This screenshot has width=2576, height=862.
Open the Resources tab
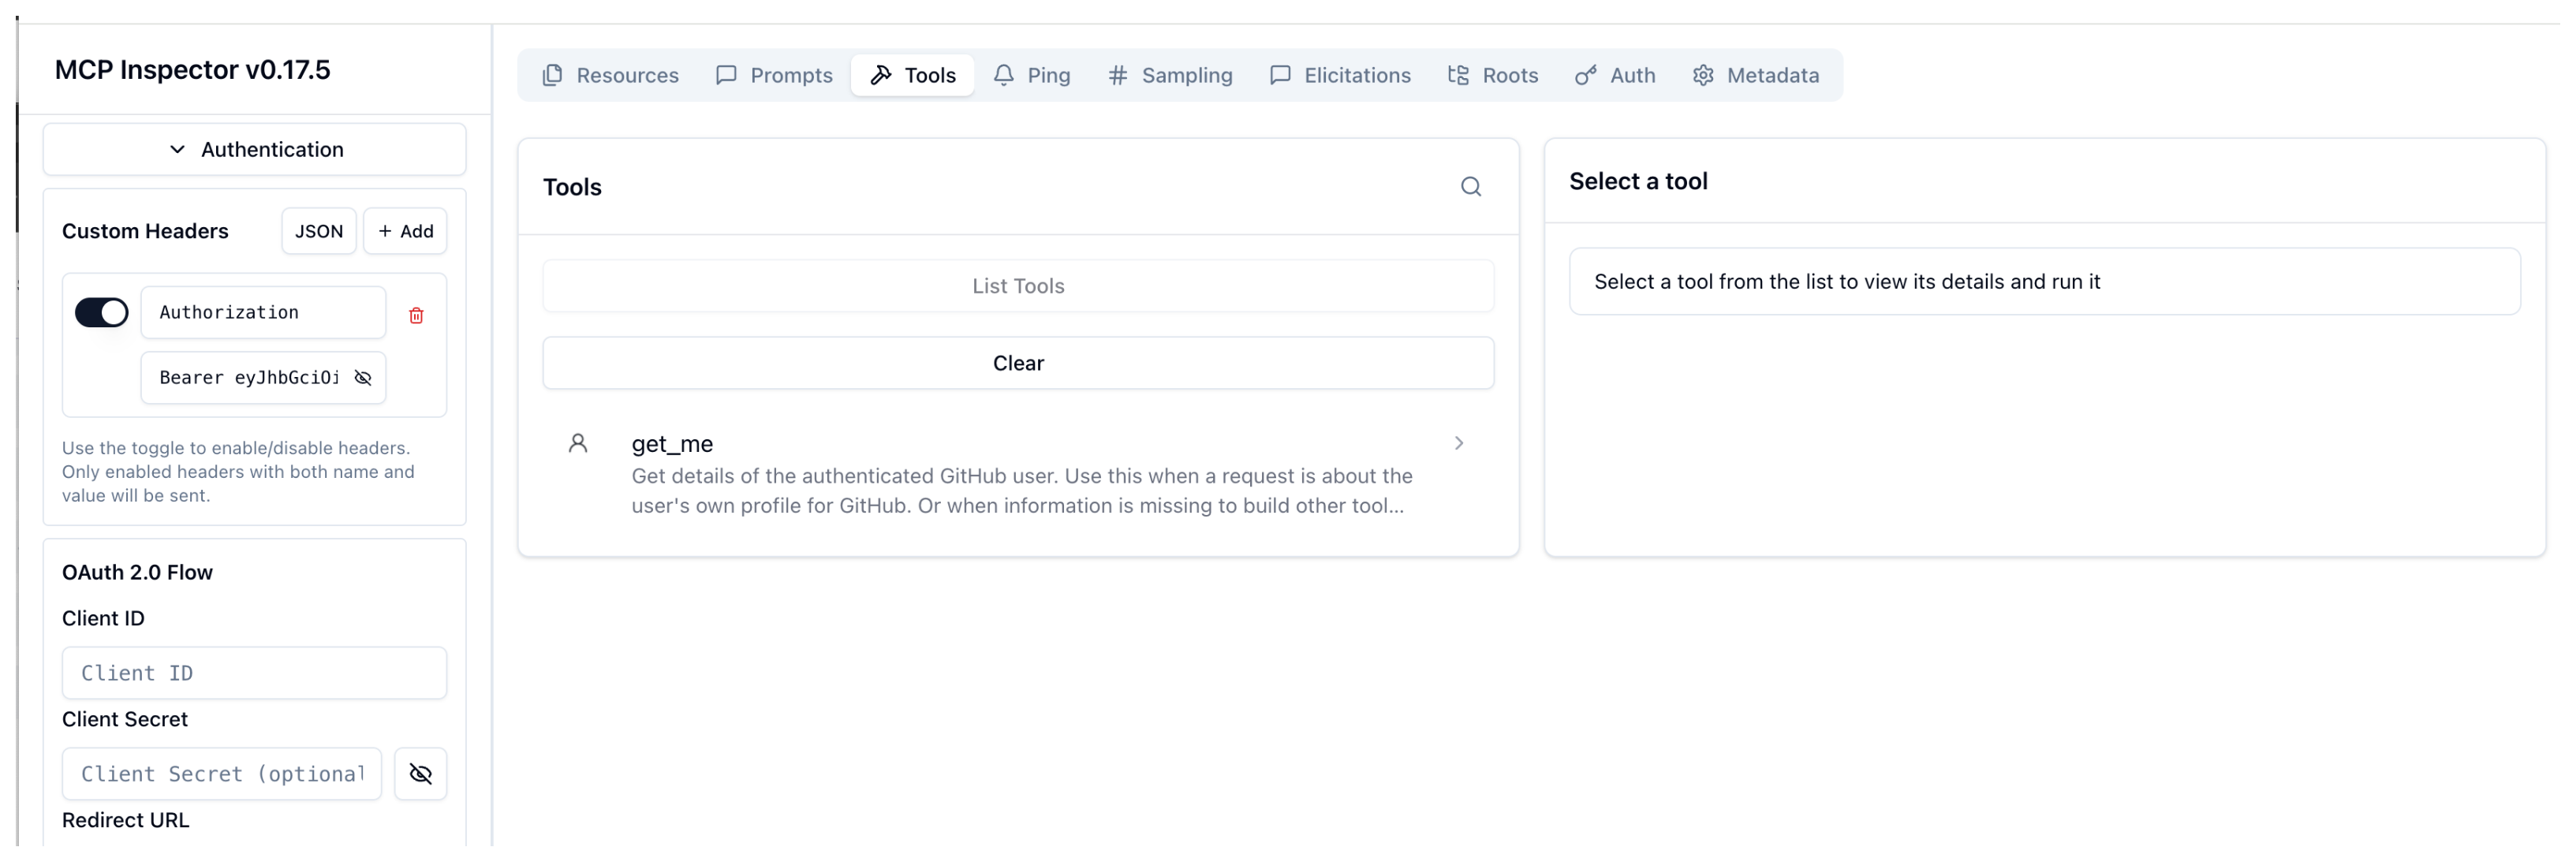click(x=610, y=75)
